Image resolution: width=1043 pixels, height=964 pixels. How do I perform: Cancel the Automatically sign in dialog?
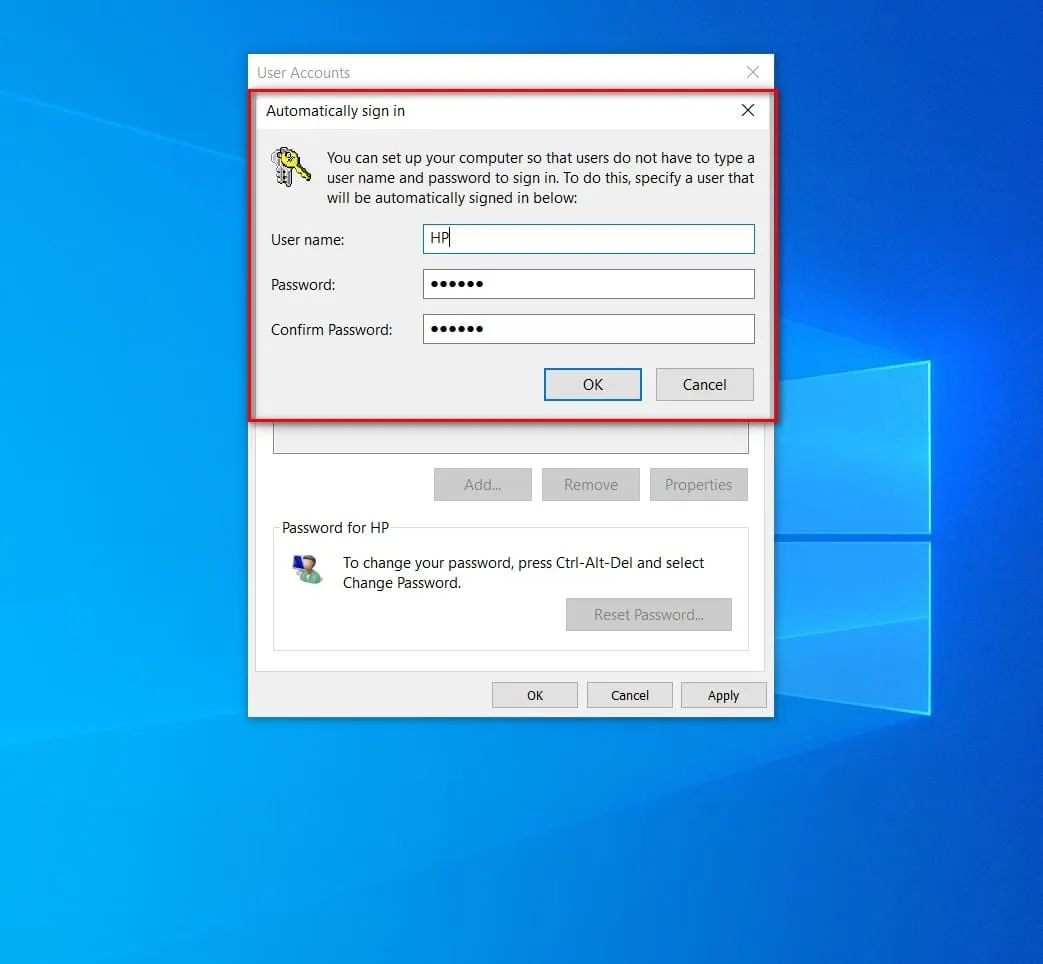click(x=704, y=385)
